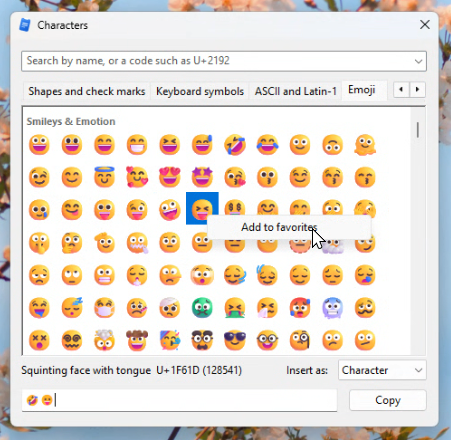Show more tabs with right arrow
This screenshot has height=440, width=451.
[x=417, y=89]
